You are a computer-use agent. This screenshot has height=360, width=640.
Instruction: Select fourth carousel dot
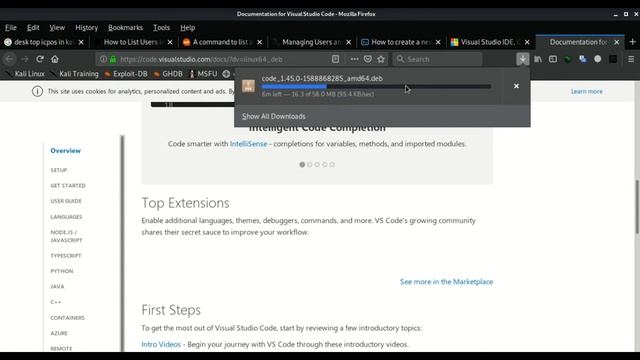324,164
